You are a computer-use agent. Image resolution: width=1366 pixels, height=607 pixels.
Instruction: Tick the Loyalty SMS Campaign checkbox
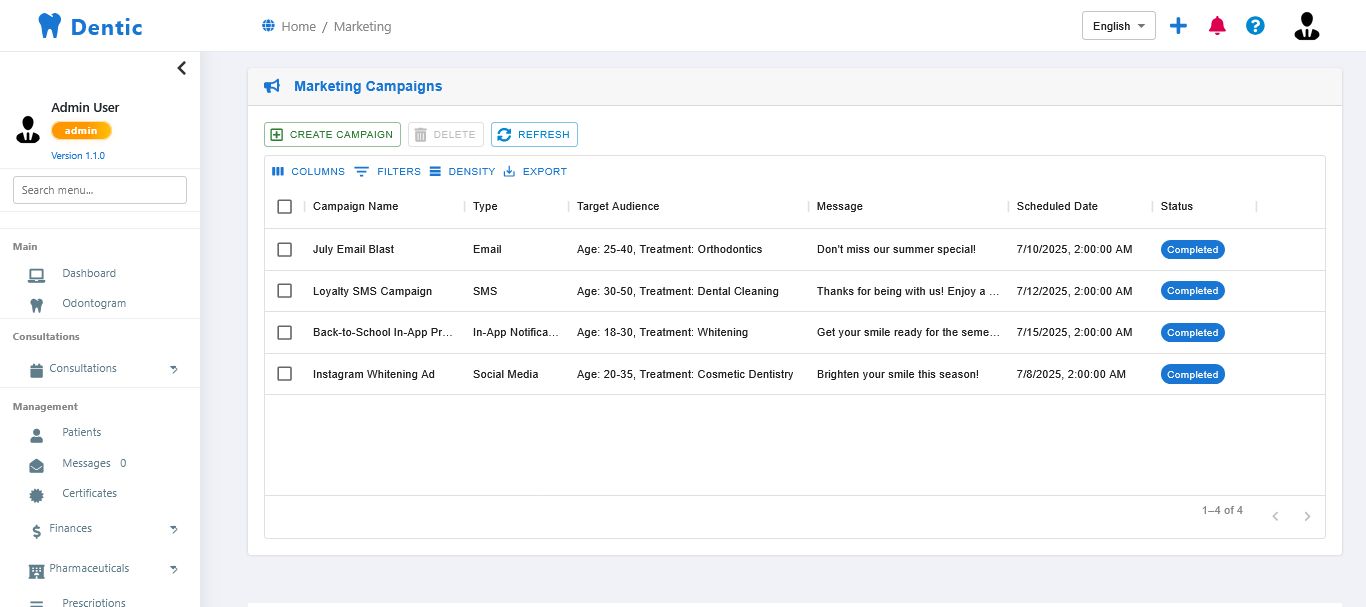coord(285,291)
